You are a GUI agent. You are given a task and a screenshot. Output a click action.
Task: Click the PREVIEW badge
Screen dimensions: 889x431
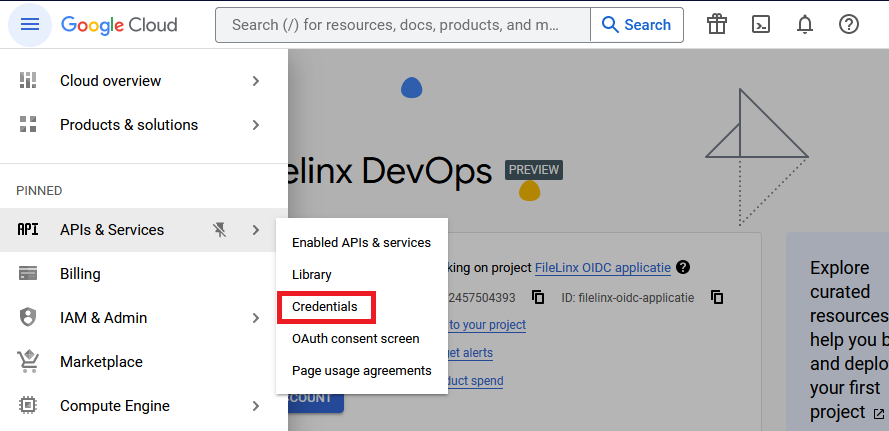[534, 170]
